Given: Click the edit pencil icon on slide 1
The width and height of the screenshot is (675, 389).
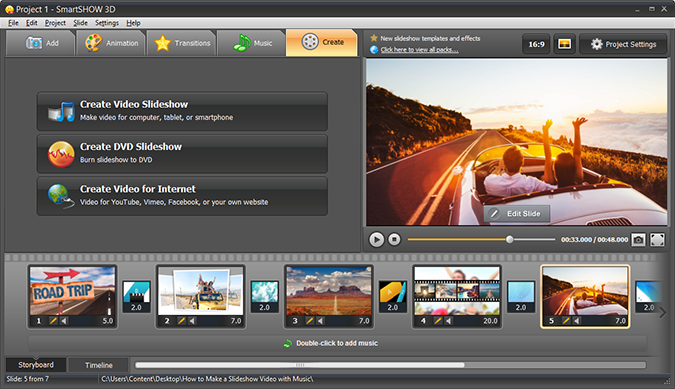Looking at the screenshot, I should tap(53, 321).
